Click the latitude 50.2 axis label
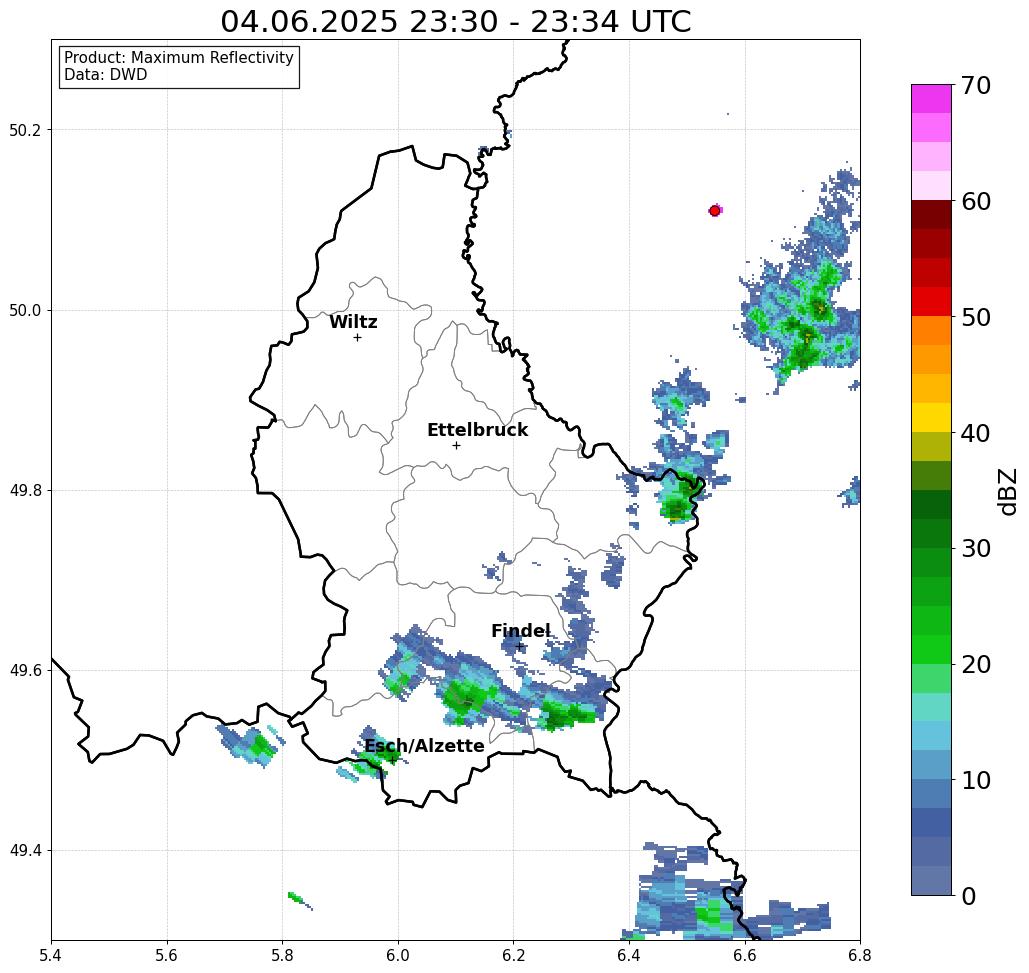Viewport: 1029px width, 973px height. click(25, 130)
